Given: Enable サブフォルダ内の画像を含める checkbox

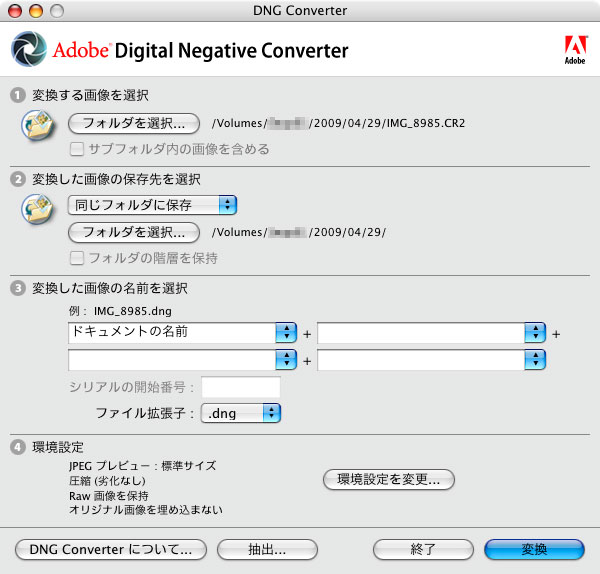Looking at the screenshot, I should point(77,149).
